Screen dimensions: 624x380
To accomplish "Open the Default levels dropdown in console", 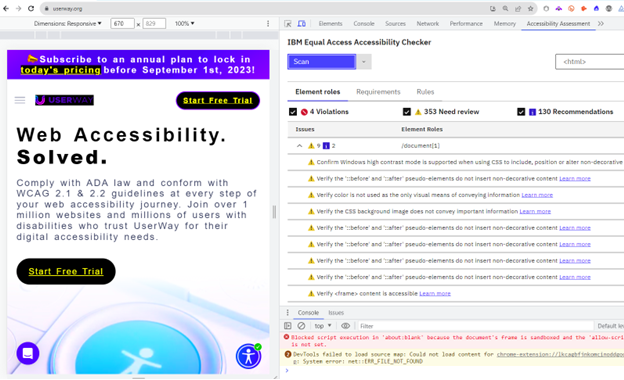I will tap(610, 326).
